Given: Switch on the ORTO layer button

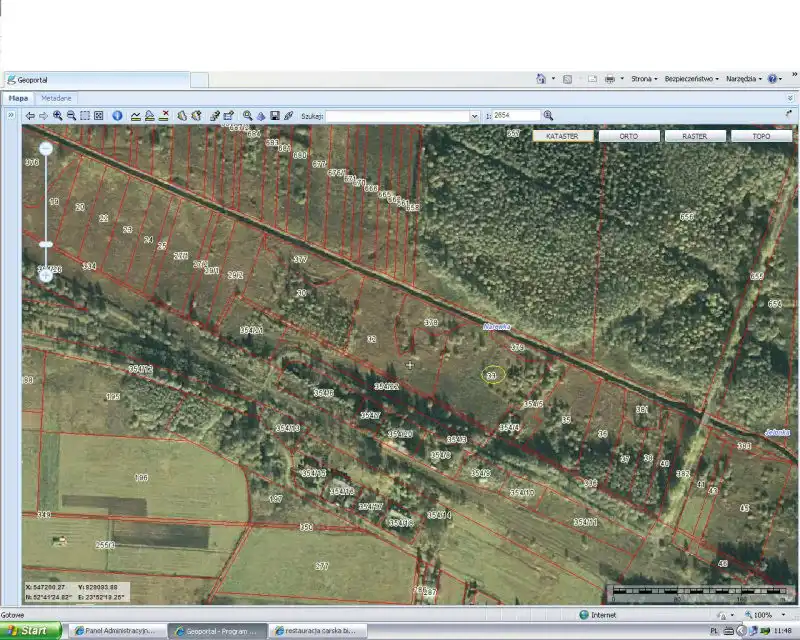Looking at the screenshot, I should 628,136.
